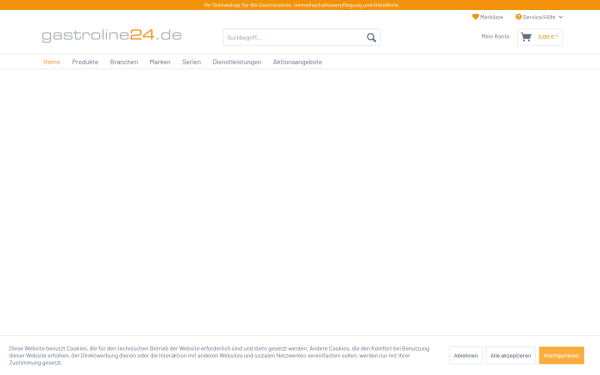Open the Branchen menu

click(x=124, y=62)
